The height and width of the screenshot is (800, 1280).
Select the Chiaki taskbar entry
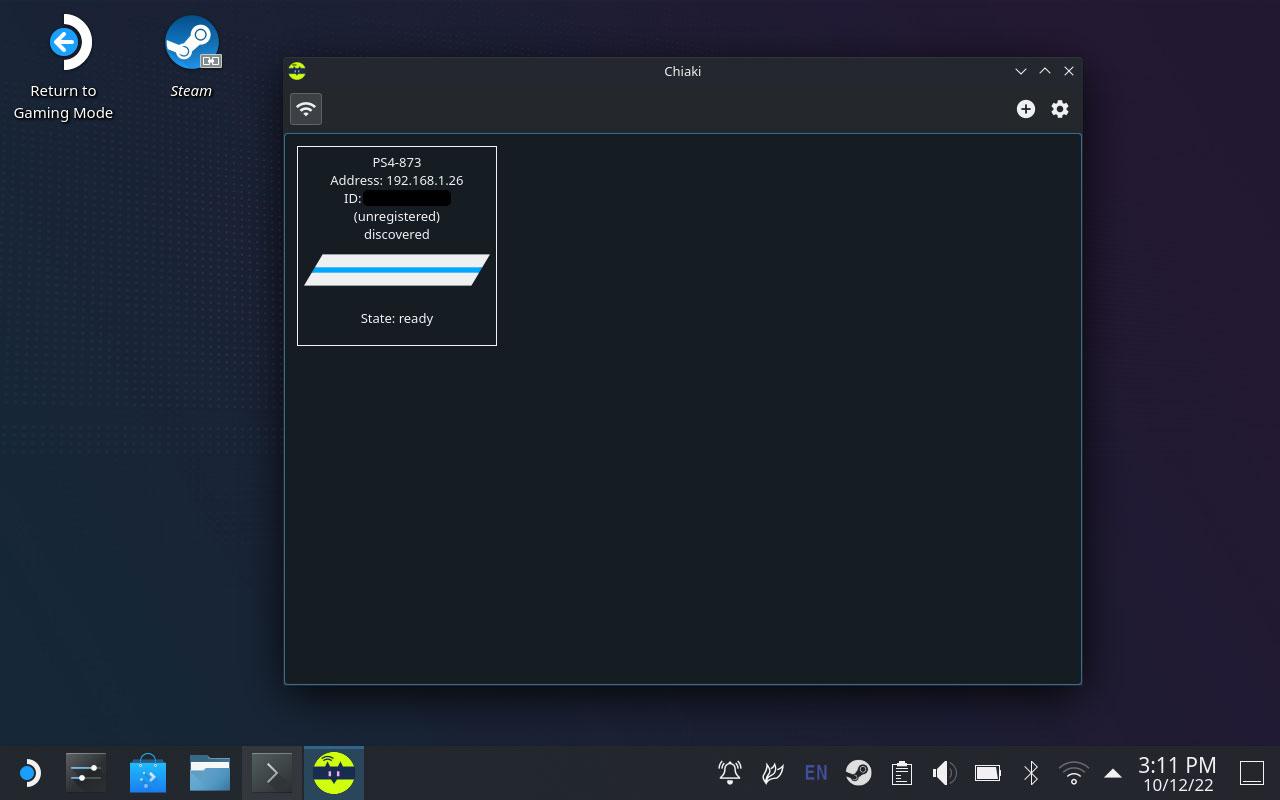pyautogui.click(x=334, y=773)
